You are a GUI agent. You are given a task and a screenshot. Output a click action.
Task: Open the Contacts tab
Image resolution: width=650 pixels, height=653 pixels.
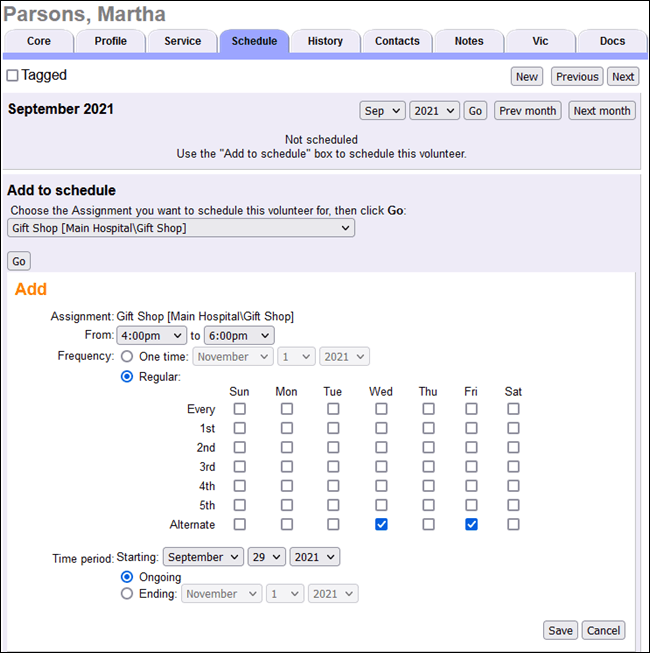tap(397, 41)
